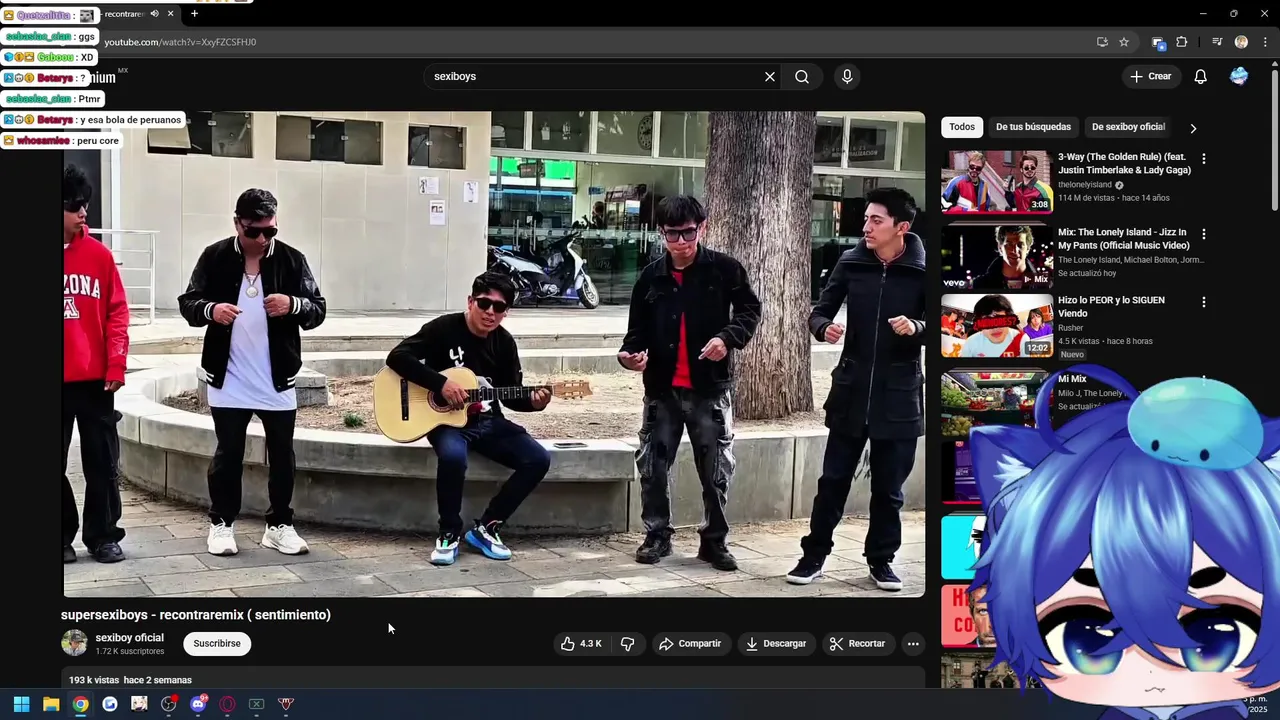The width and height of the screenshot is (1280, 720).
Task: Click Chrome icon in the taskbar
Action: tap(80, 704)
